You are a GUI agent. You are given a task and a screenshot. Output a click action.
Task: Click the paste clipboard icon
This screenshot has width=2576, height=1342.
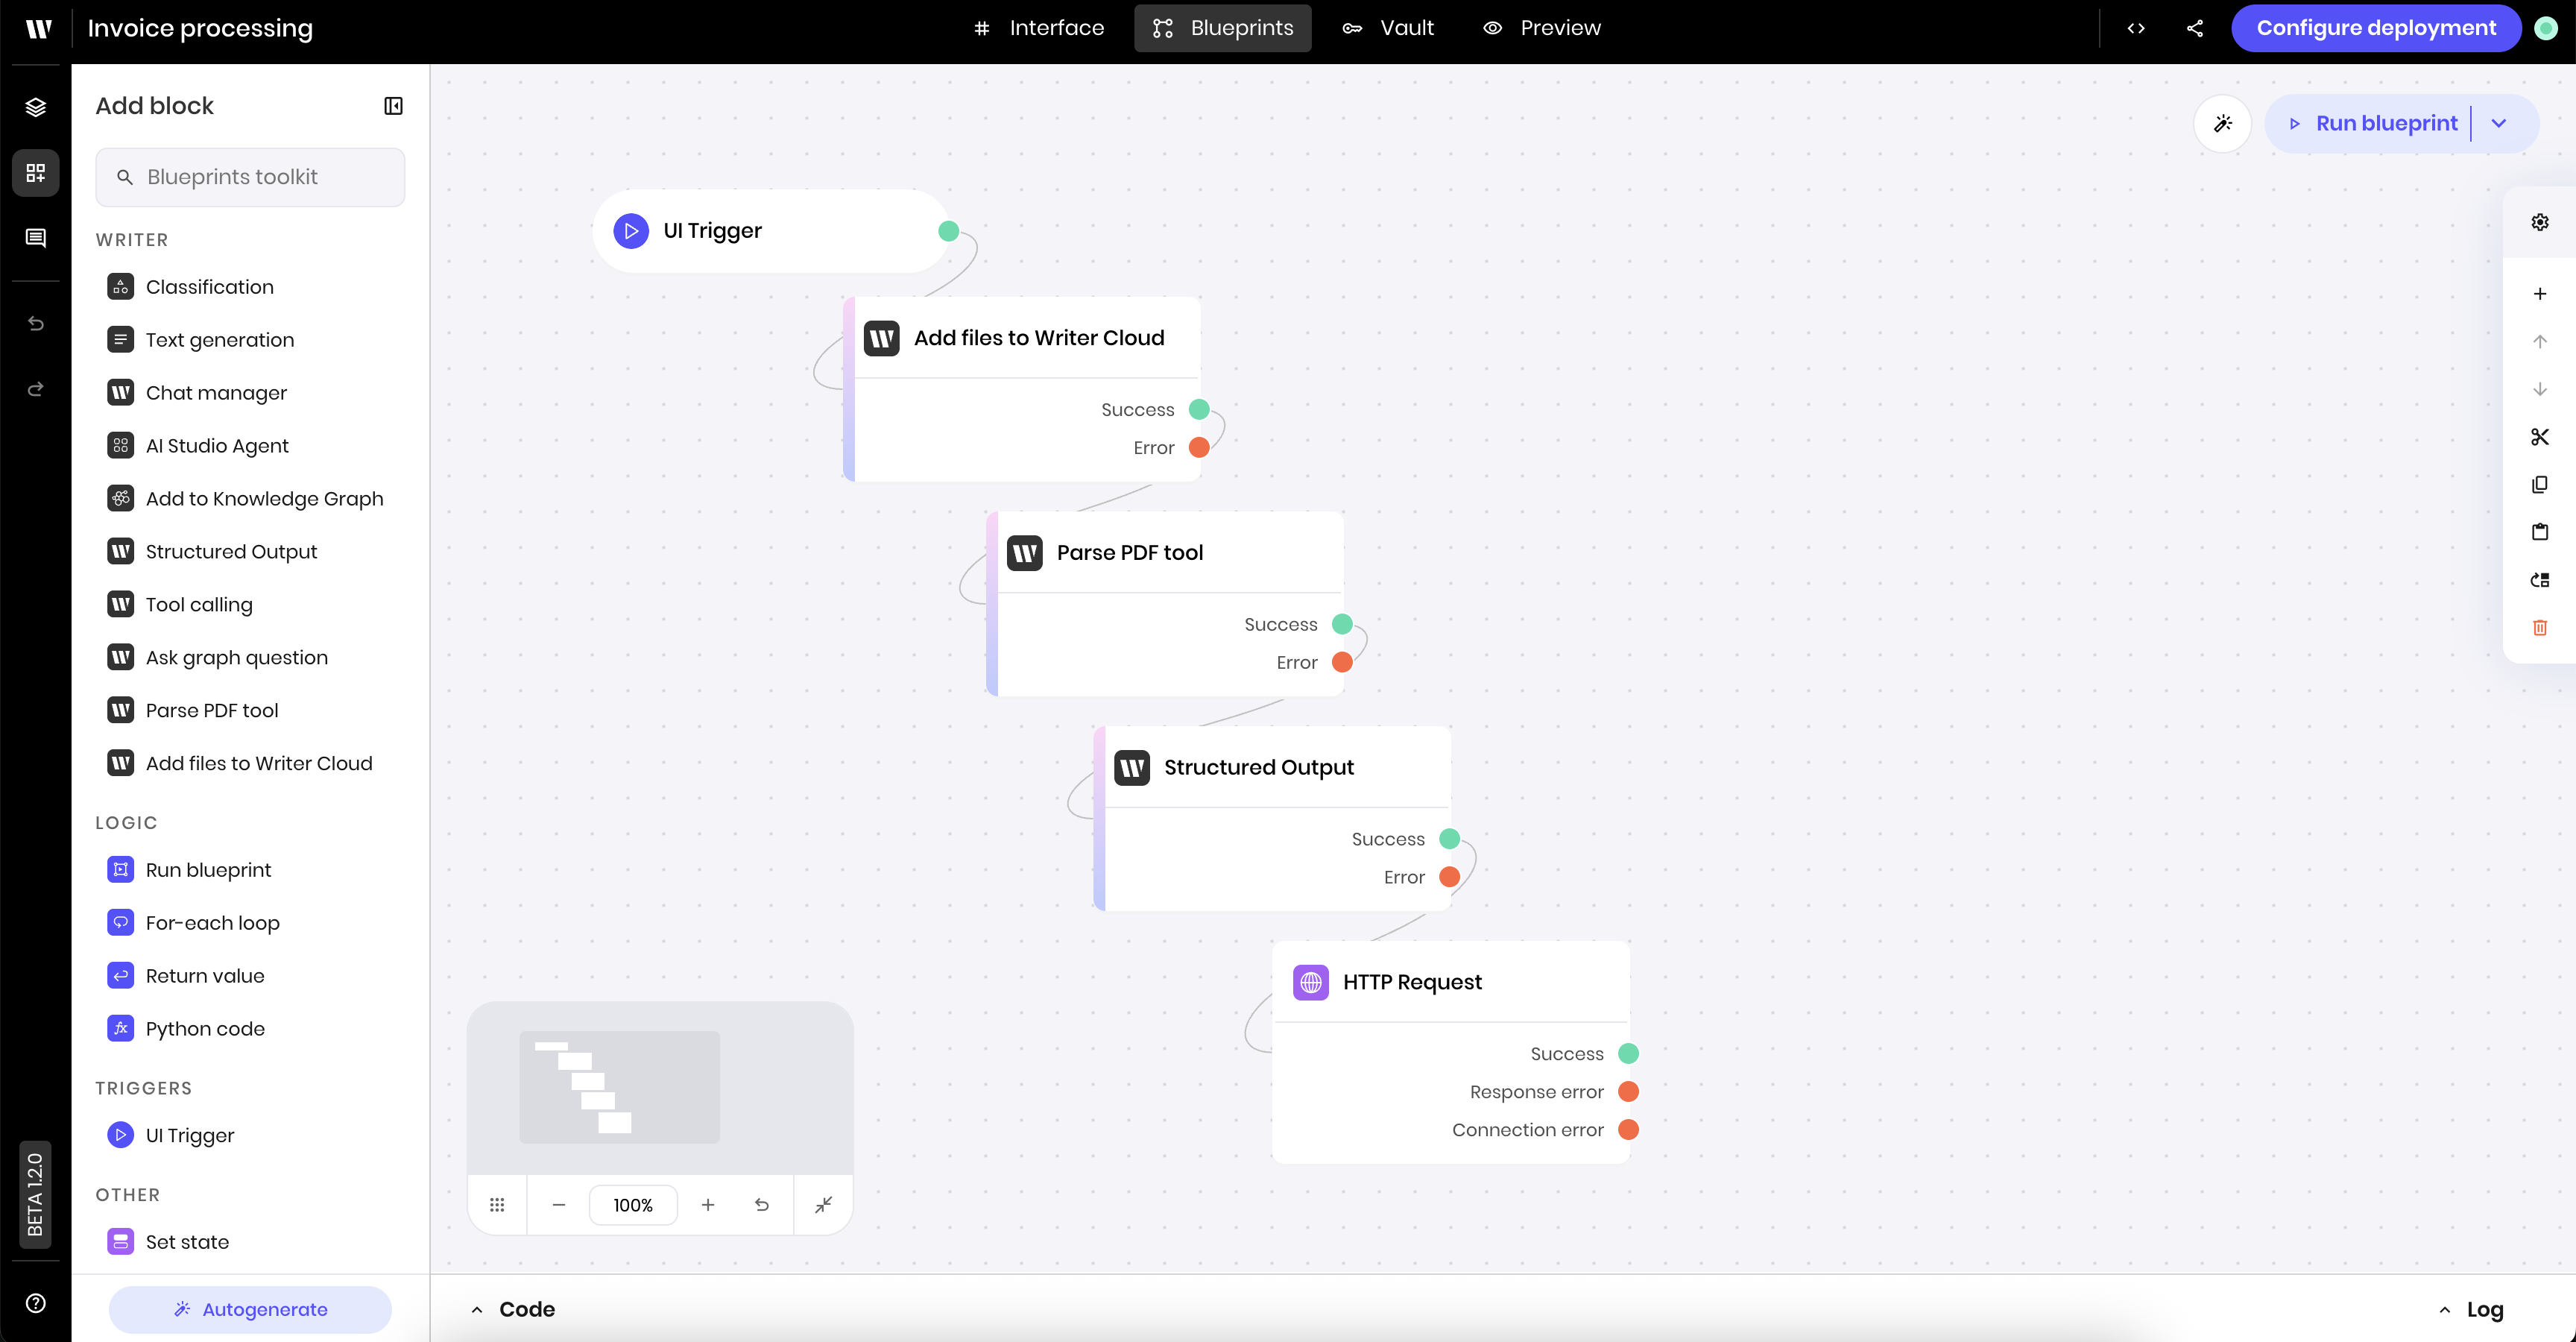click(2539, 532)
